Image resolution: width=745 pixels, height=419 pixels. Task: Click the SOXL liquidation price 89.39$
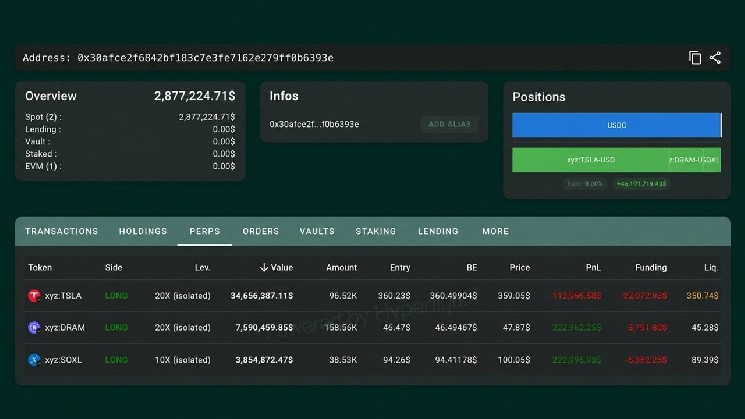705,360
